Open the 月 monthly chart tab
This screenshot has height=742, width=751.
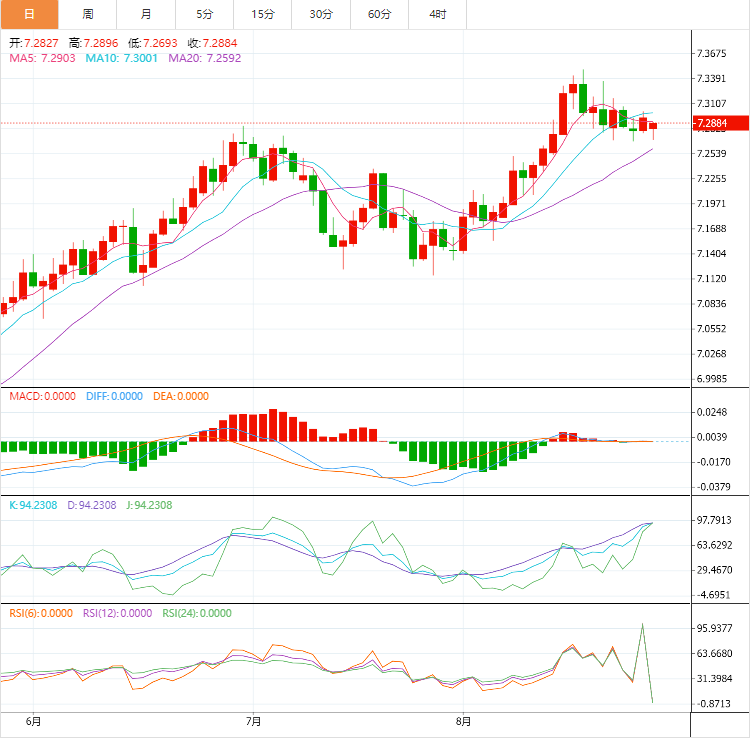click(147, 14)
